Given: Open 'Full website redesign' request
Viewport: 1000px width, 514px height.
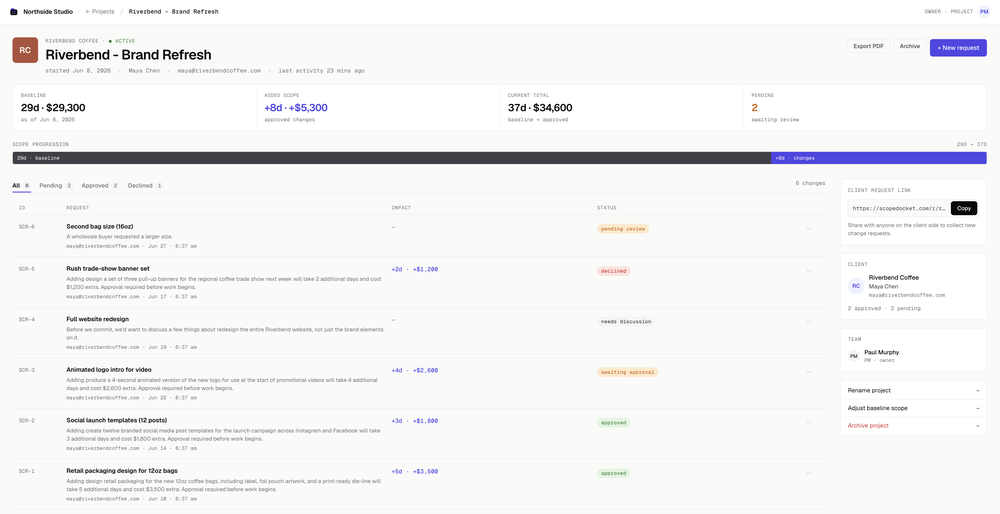Looking at the screenshot, I should pos(98,319).
